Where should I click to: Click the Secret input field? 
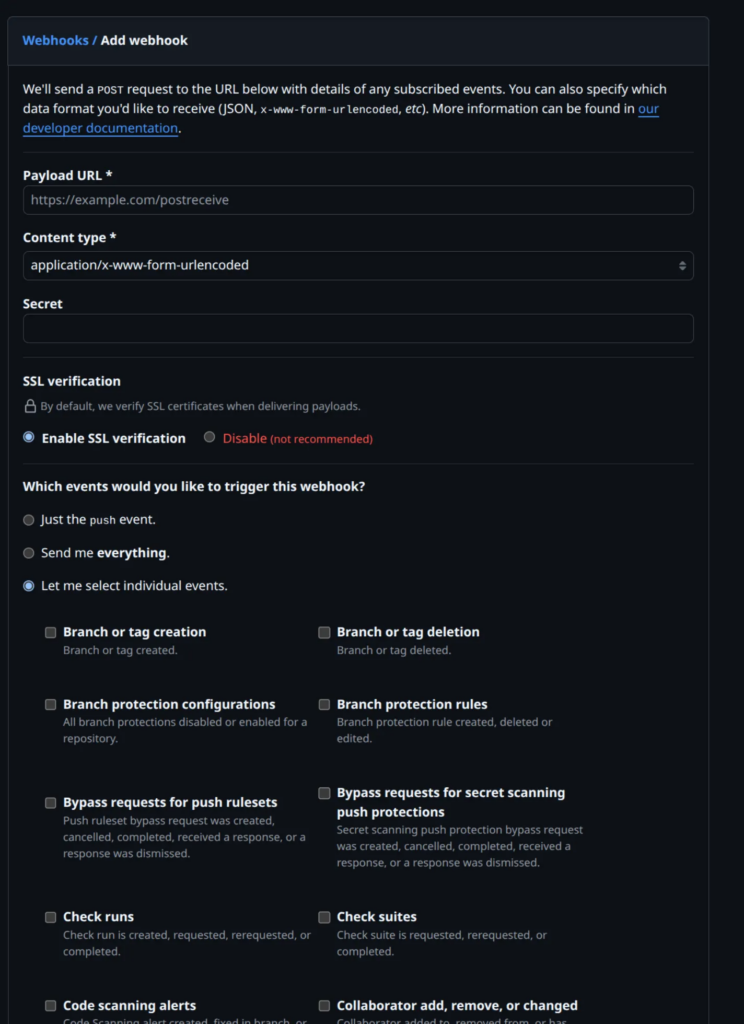point(358,329)
